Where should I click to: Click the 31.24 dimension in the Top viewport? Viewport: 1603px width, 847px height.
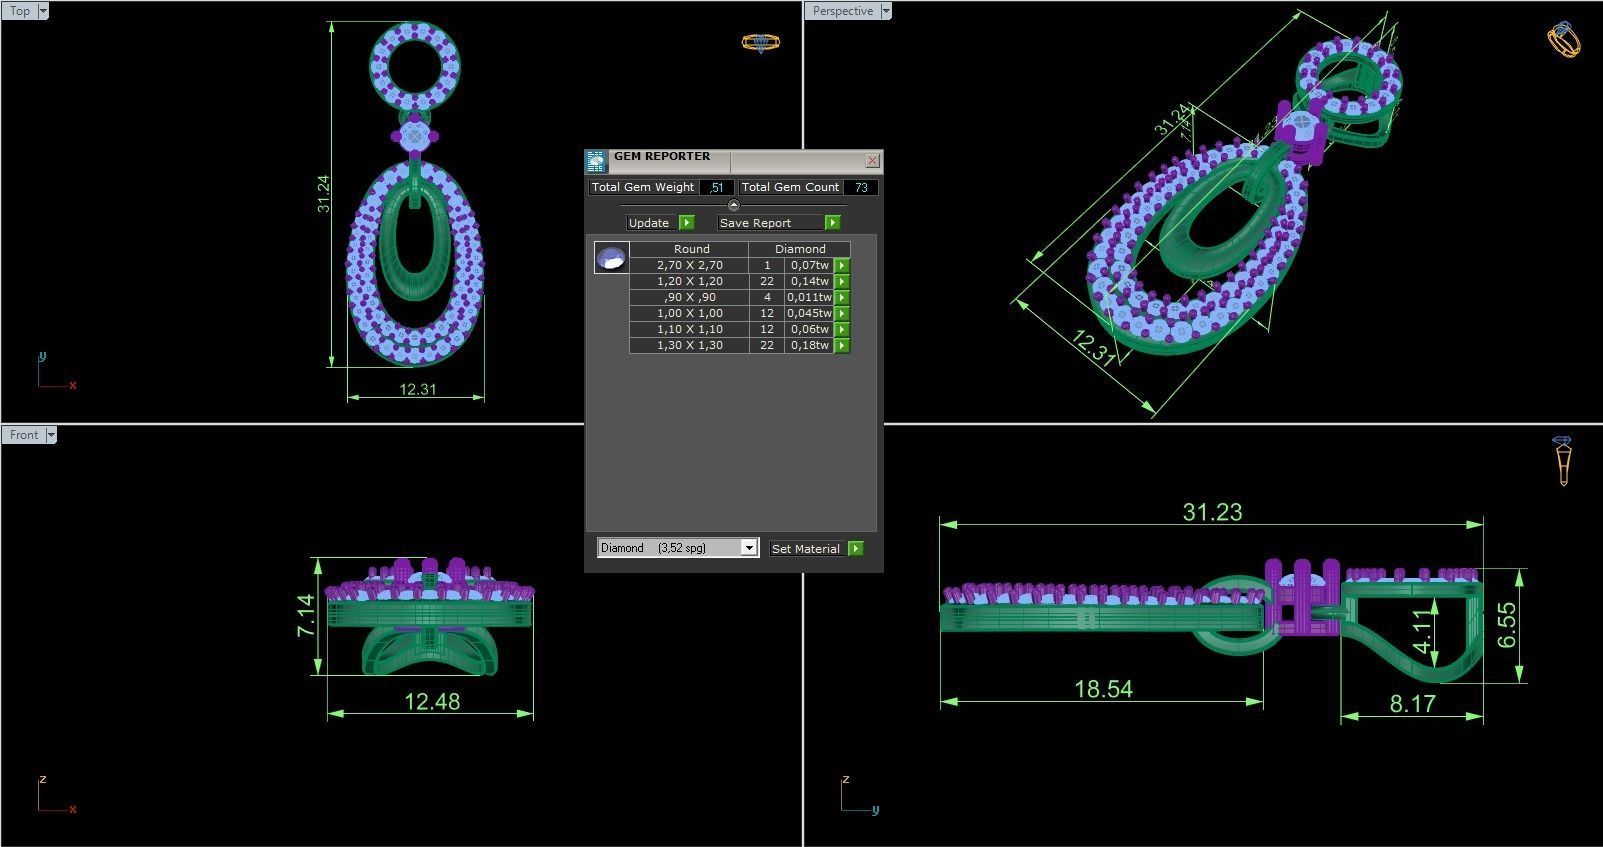pos(323,193)
